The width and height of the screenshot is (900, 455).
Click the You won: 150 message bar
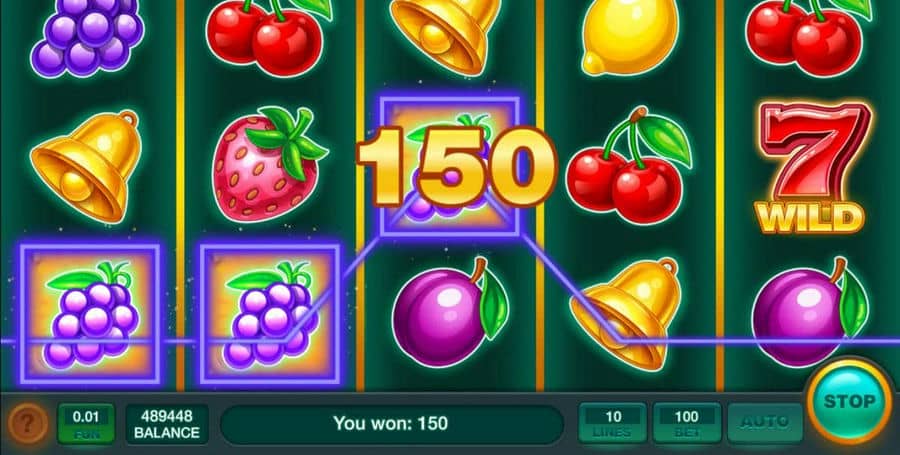pyautogui.click(x=391, y=424)
